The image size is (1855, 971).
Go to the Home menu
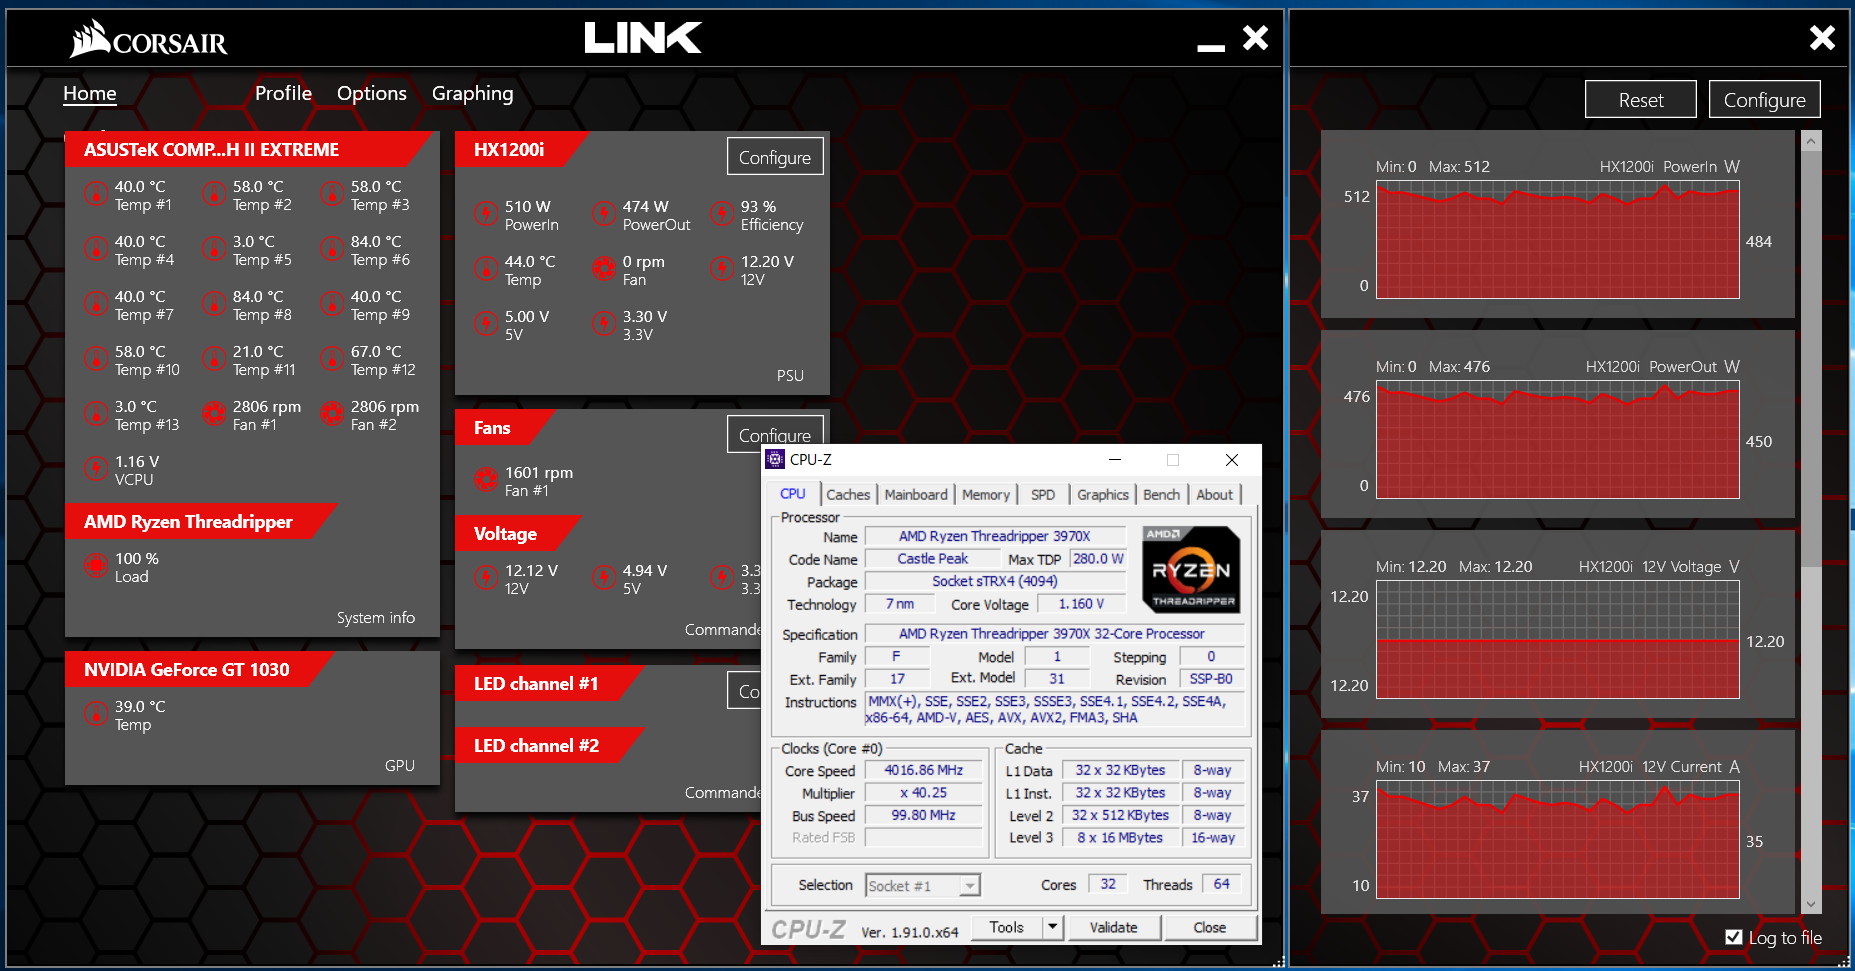[90, 93]
